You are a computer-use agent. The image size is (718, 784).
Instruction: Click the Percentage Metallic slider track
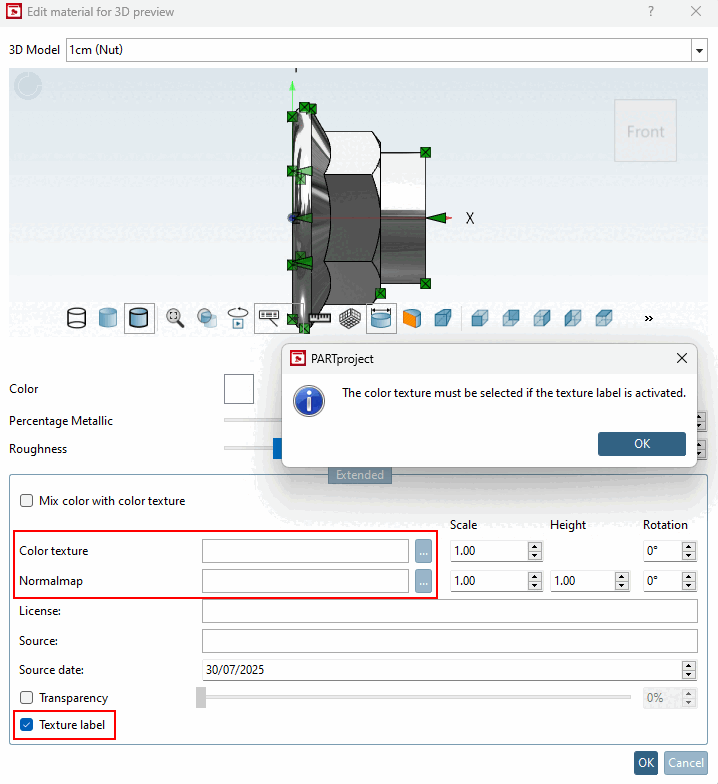[252, 420]
